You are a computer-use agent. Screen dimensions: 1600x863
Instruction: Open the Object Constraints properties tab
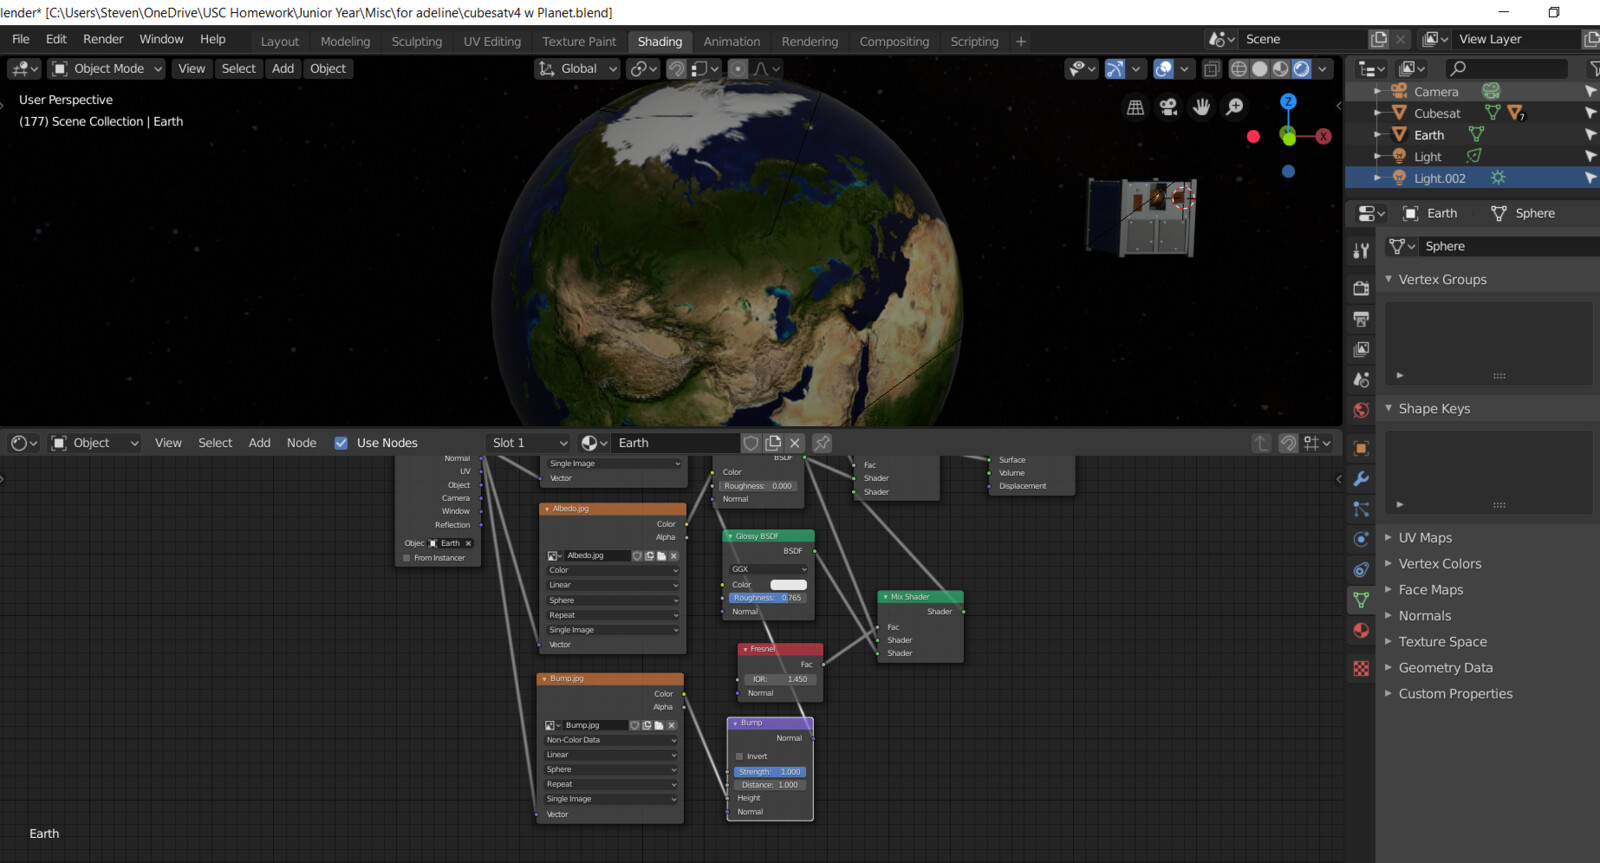[x=1361, y=570]
